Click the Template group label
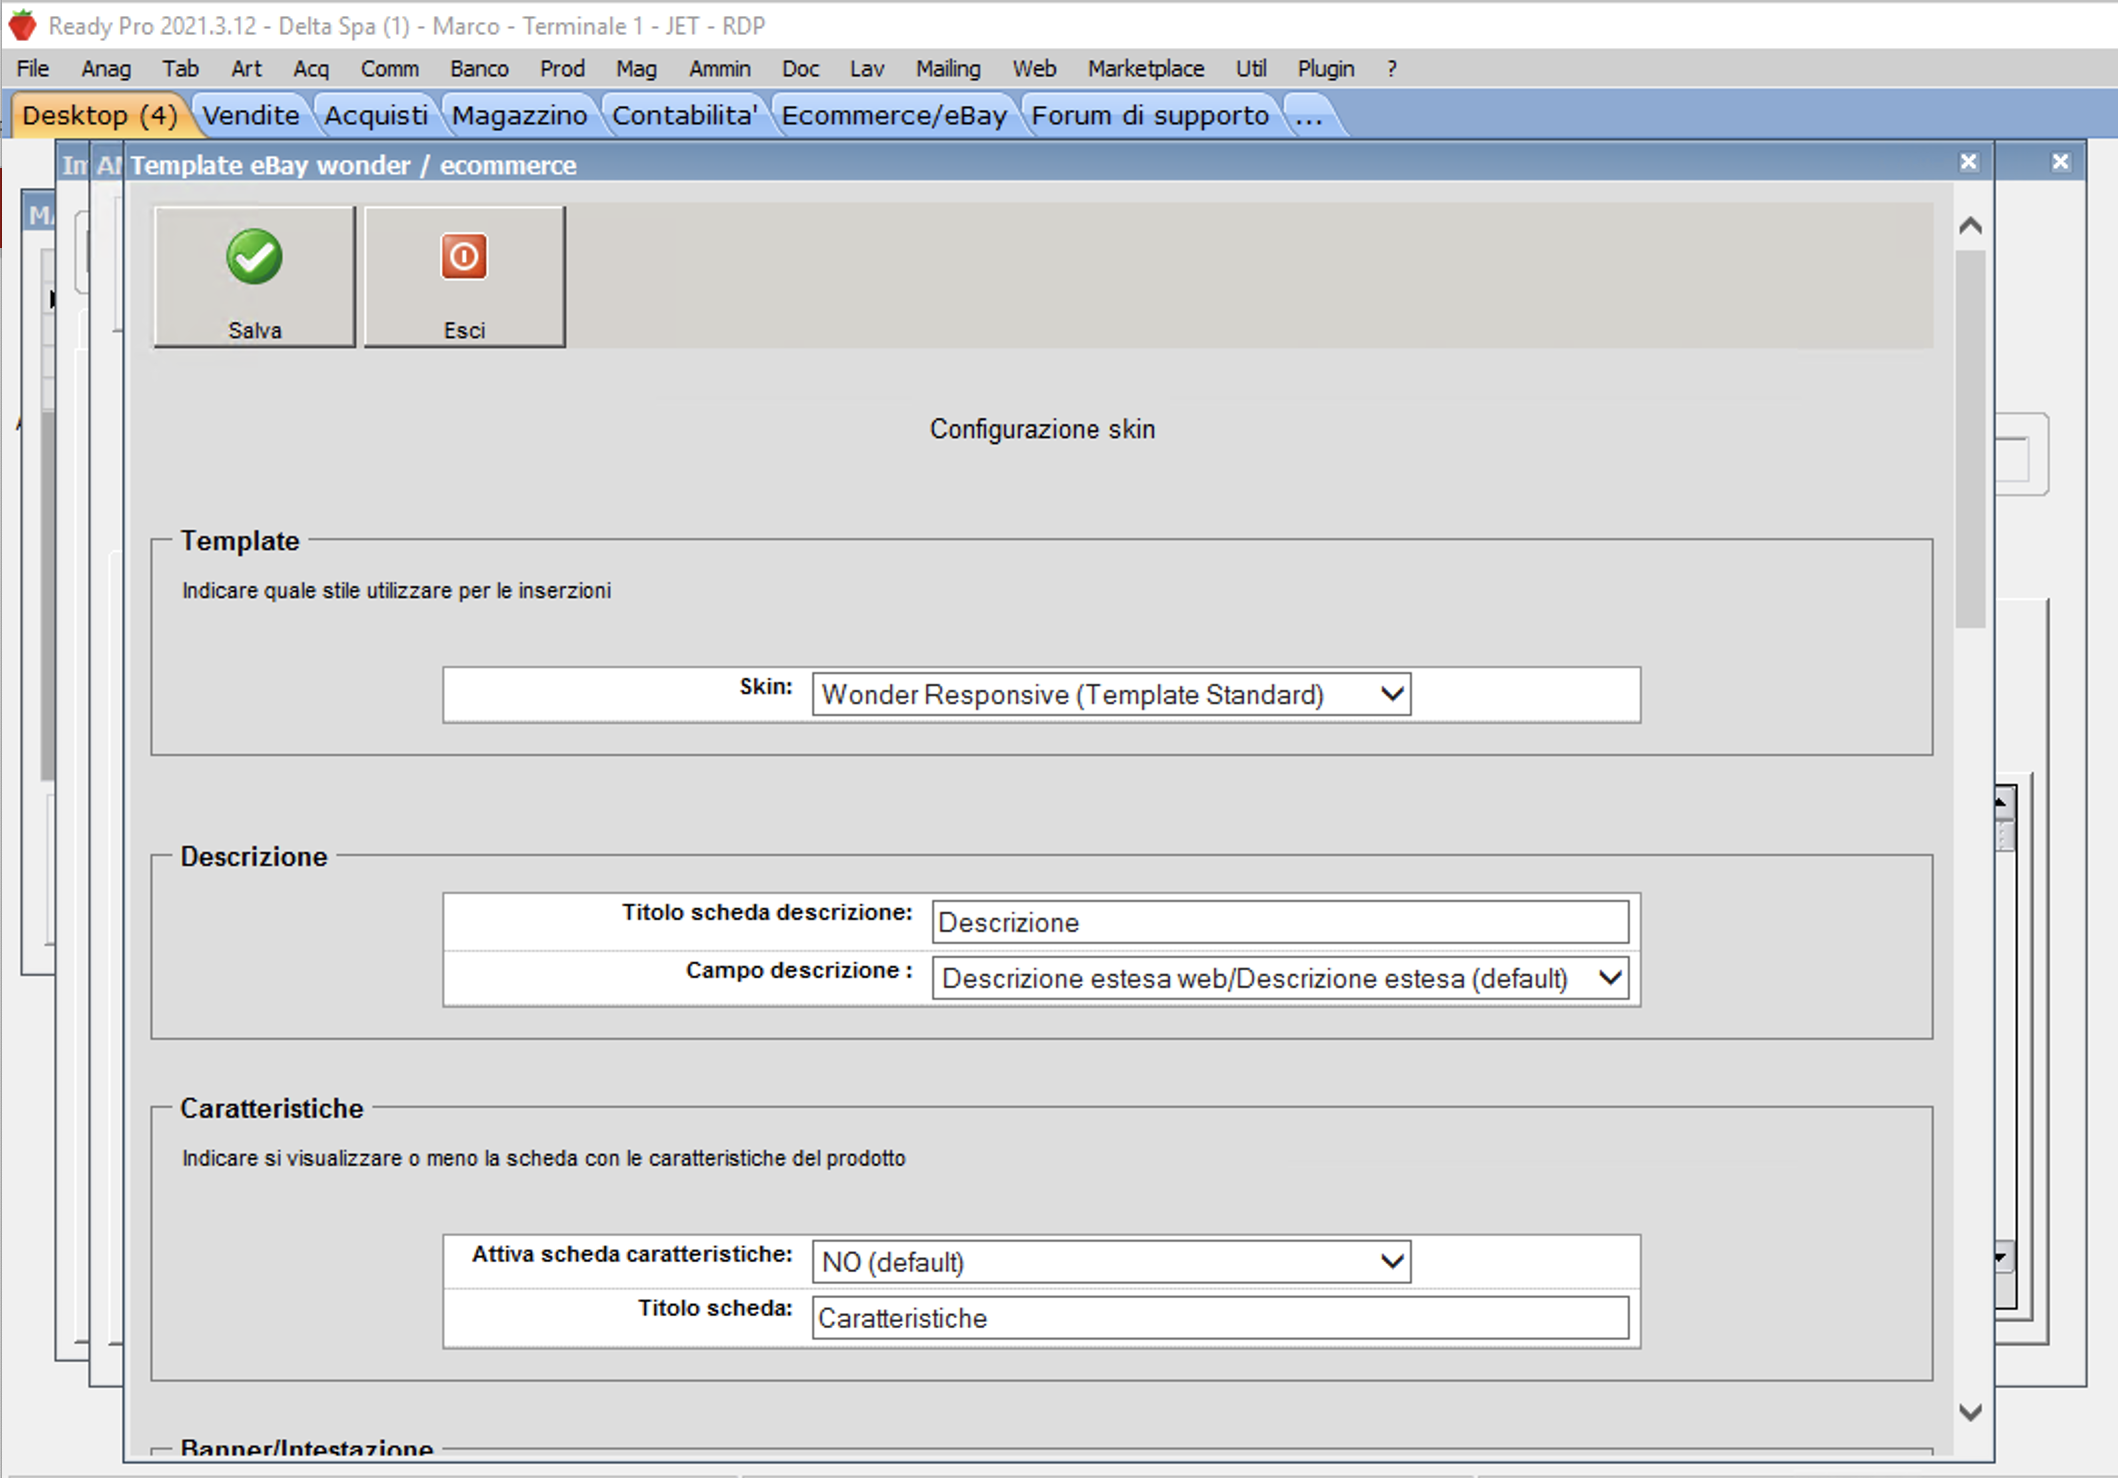The image size is (2118, 1478). (240, 541)
